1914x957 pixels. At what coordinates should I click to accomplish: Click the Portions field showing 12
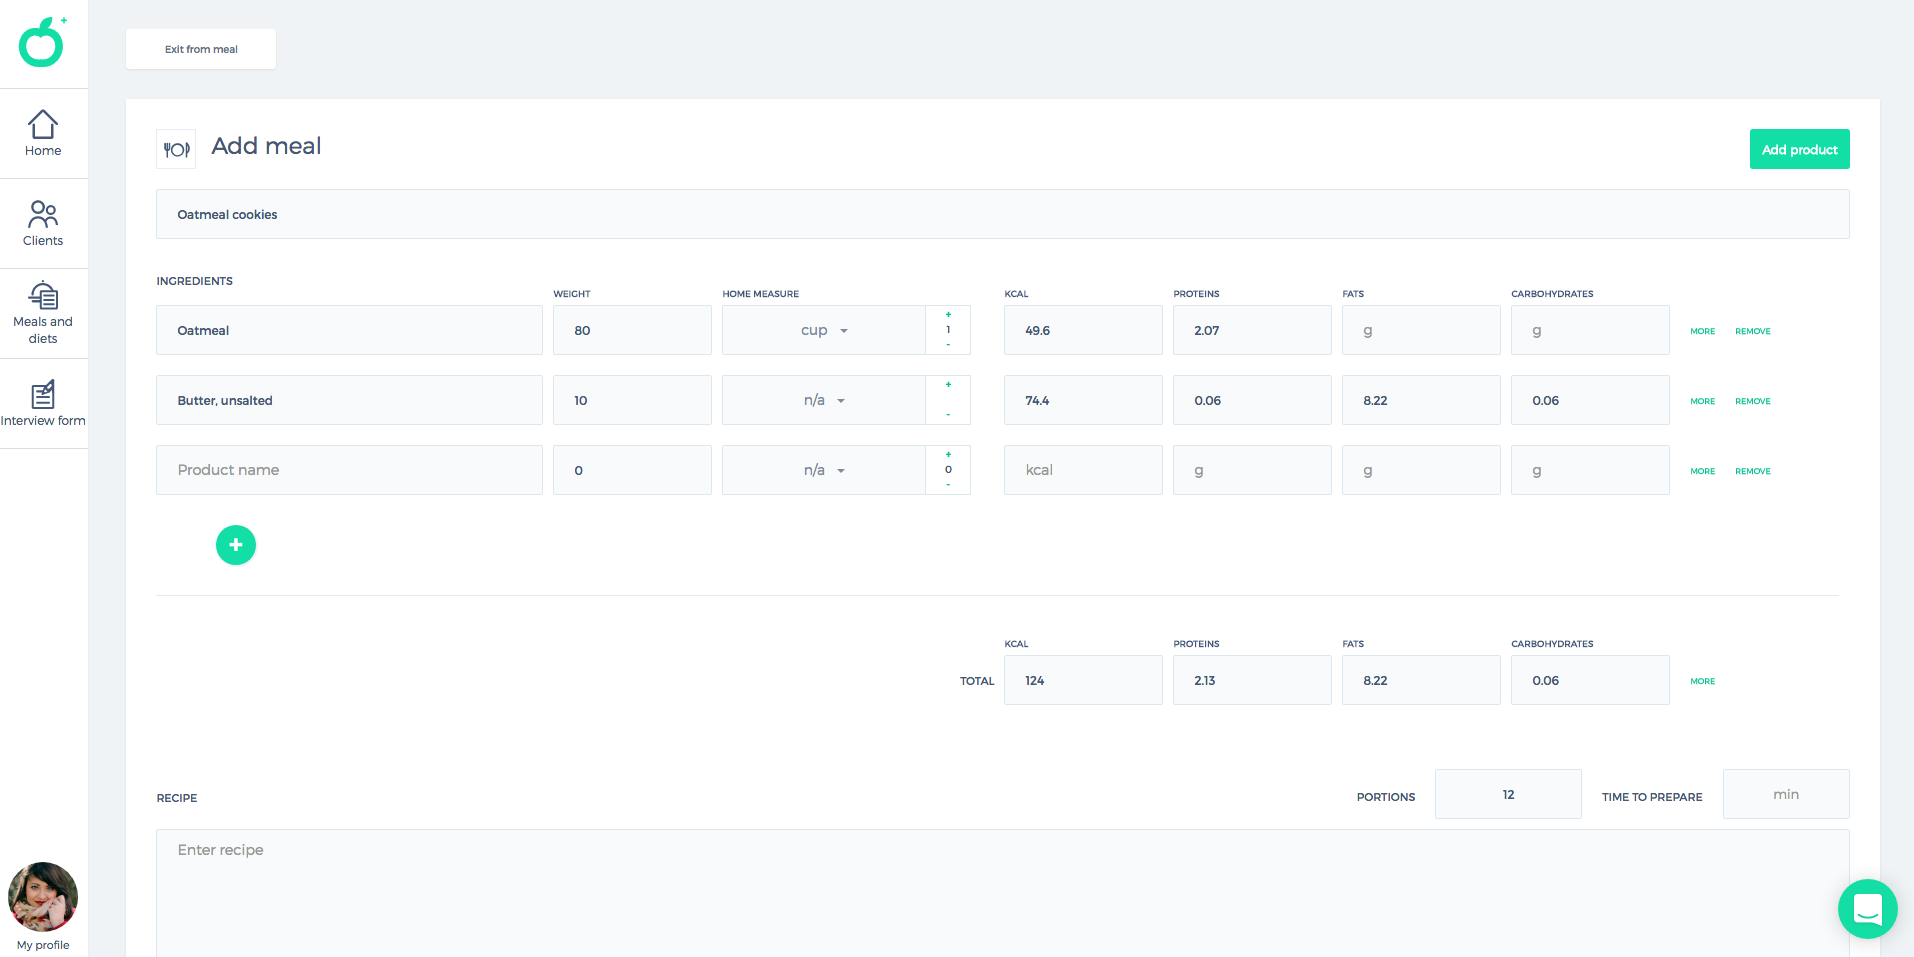[1508, 794]
